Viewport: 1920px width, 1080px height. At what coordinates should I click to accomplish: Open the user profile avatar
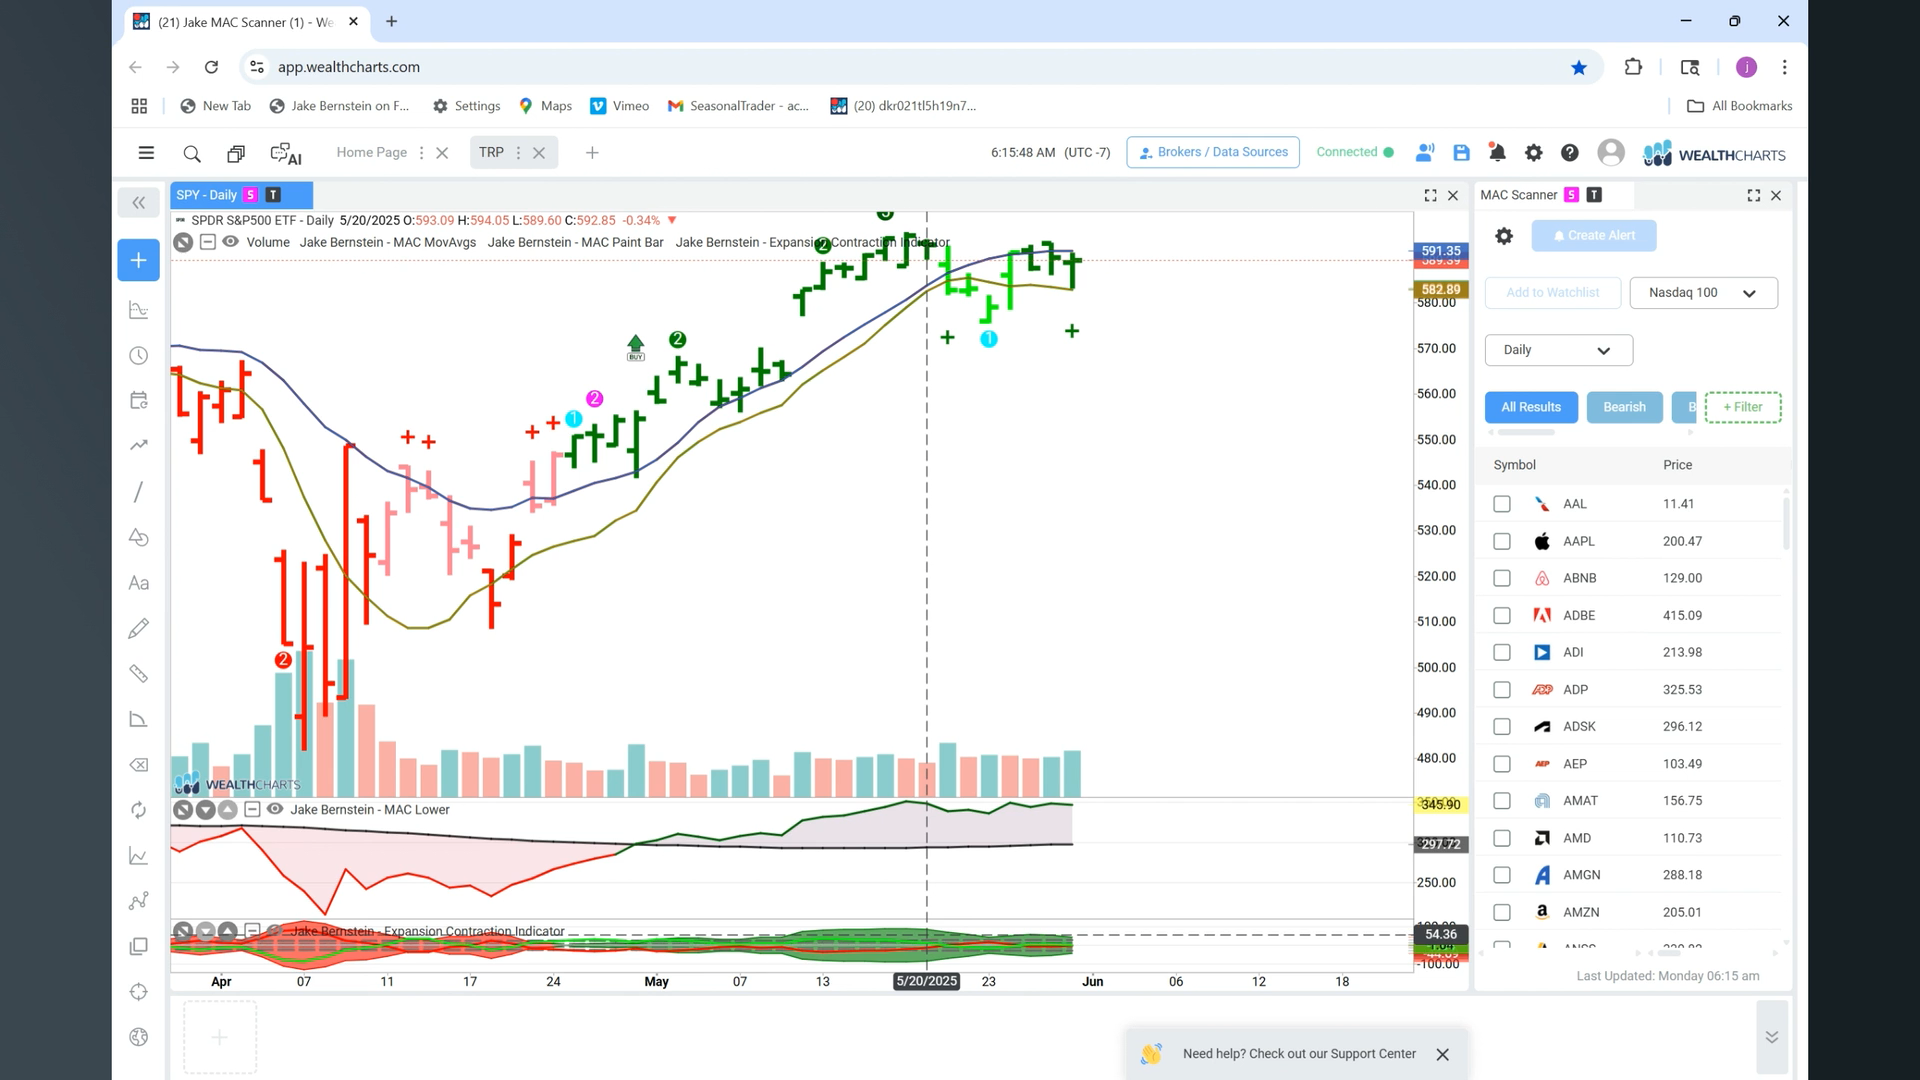tap(1610, 152)
